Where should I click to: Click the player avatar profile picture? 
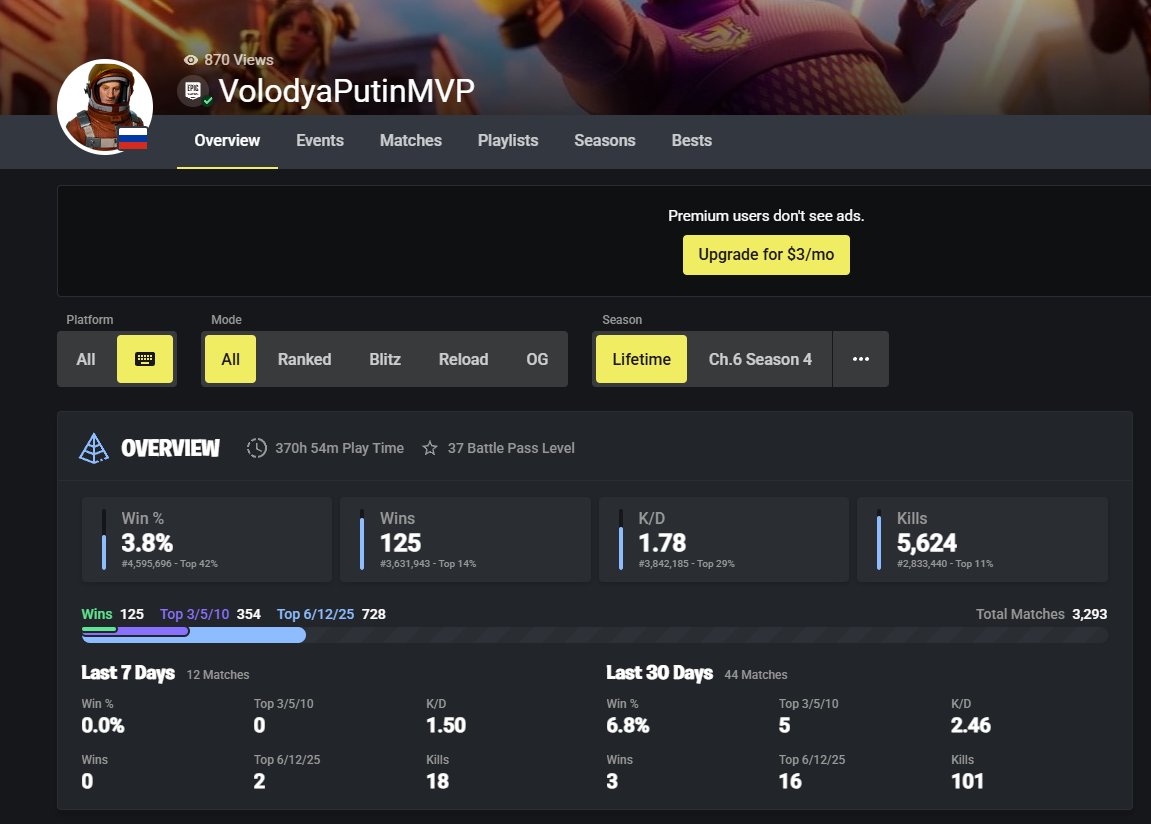104,107
